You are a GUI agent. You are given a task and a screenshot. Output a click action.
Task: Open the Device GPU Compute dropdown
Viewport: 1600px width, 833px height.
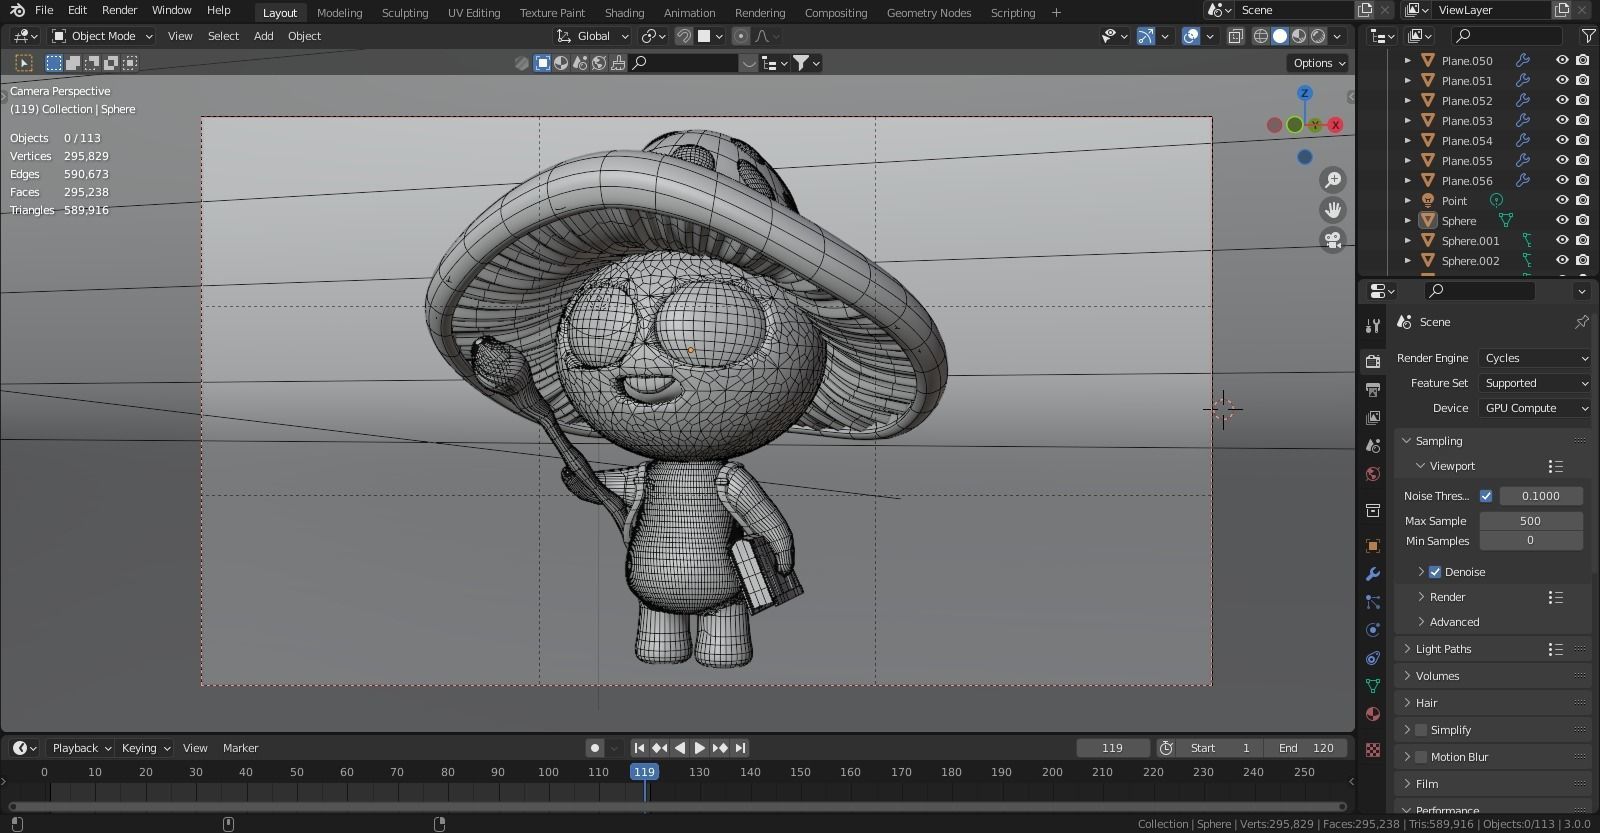[x=1535, y=408]
